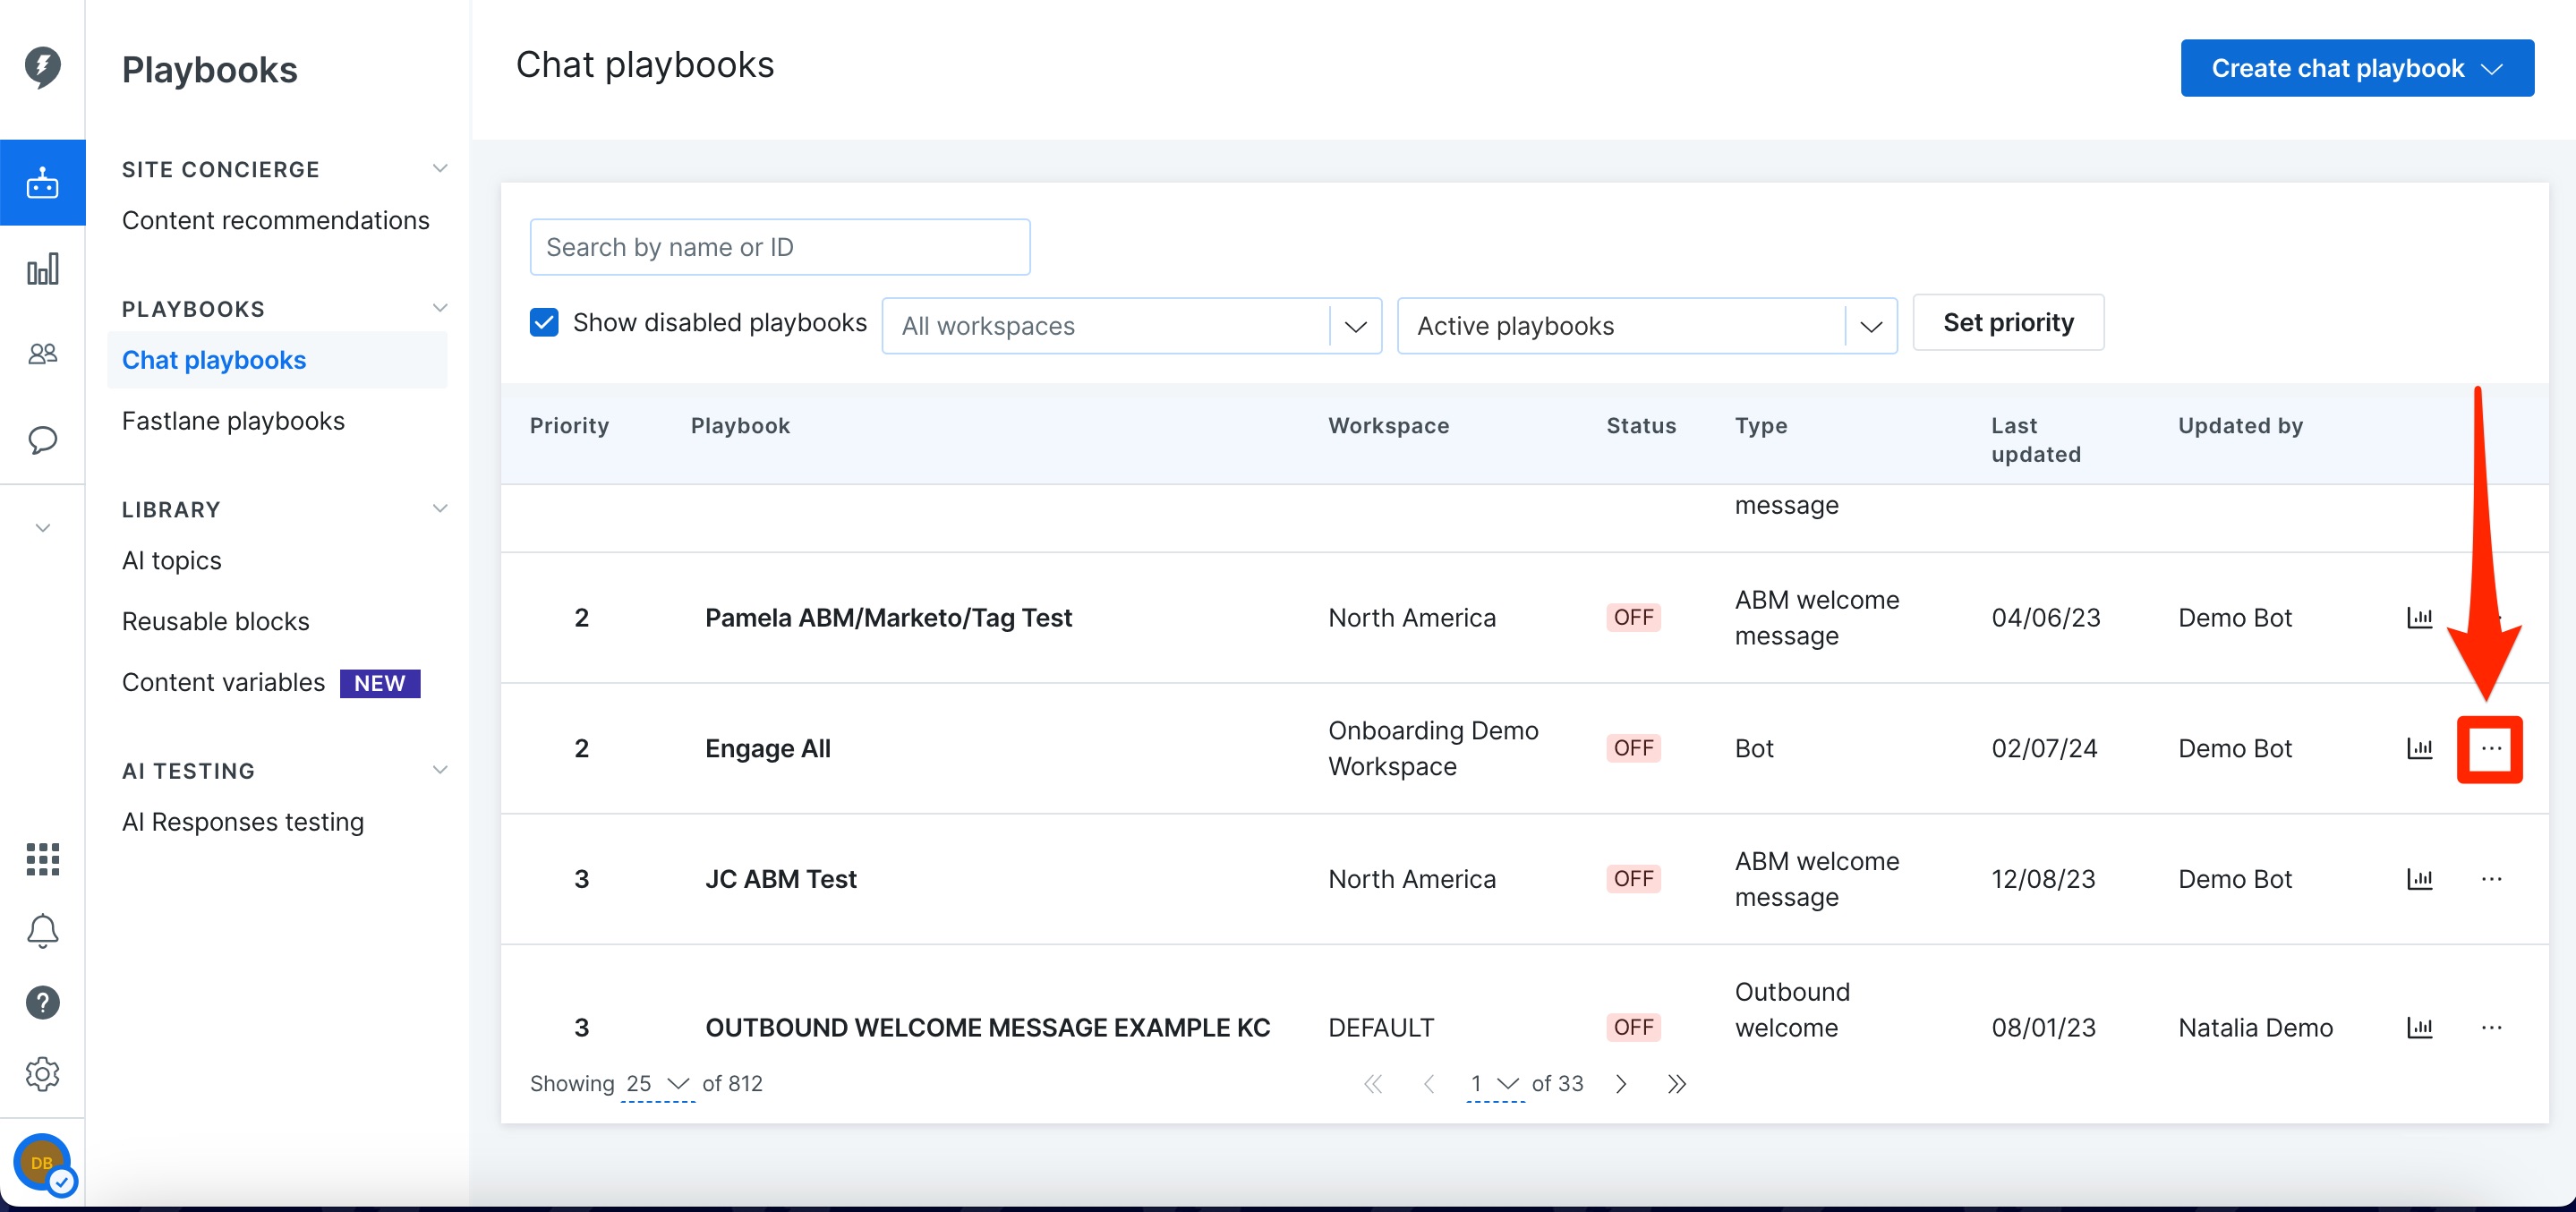Viewport: 2576px width, 1212px height.
Task: View report chart for Pamela ABM/Marketo/Tag Test
Action: click(2419, 618)
